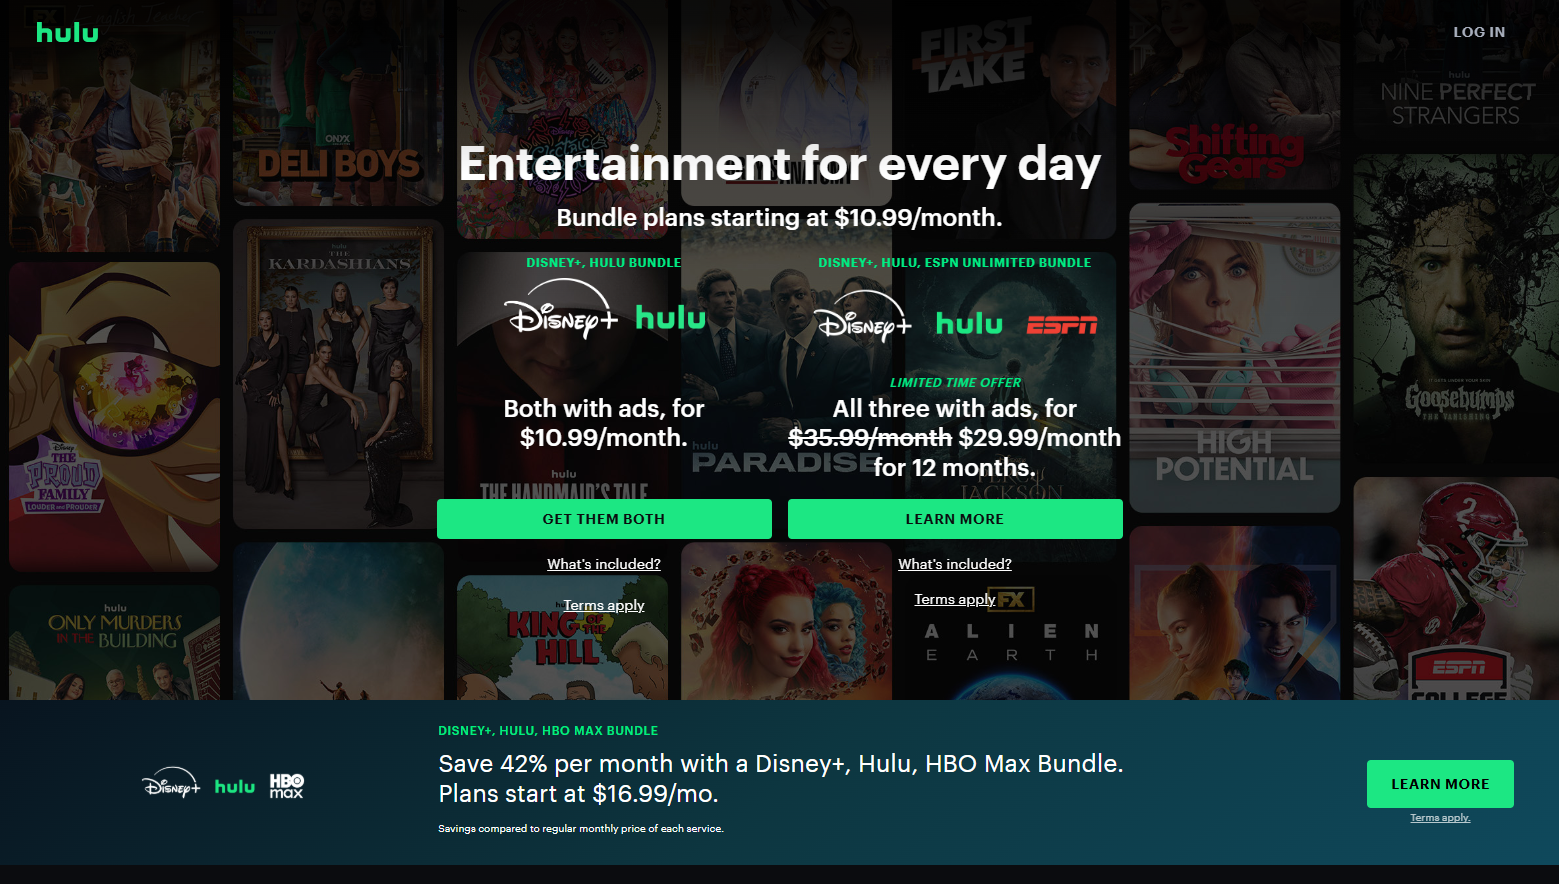The width and height of the screenshot is (1559, 884).
Task: Click the Disney+ logo in the bottom banner
Action: coord(171,783)
